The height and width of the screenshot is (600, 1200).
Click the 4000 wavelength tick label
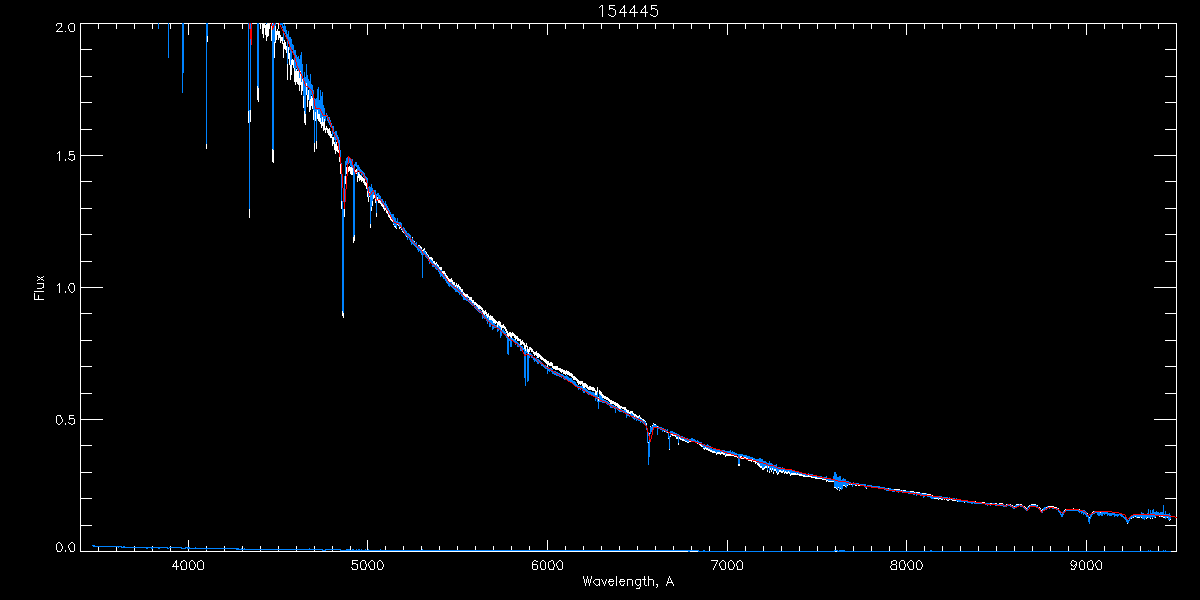[188, 565]
